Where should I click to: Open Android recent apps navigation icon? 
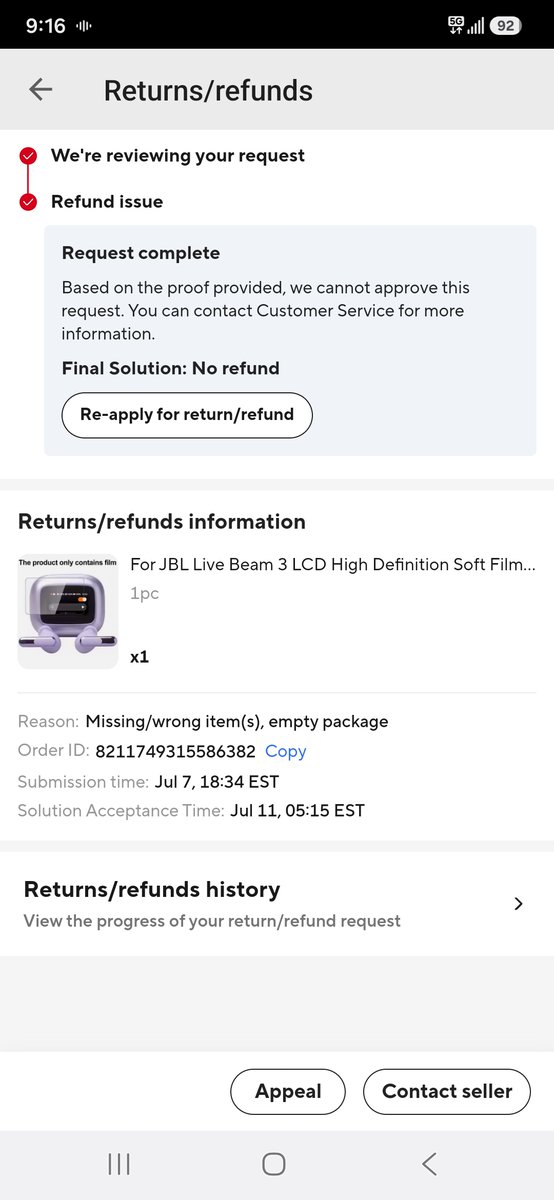click(x=119, y=1163)
